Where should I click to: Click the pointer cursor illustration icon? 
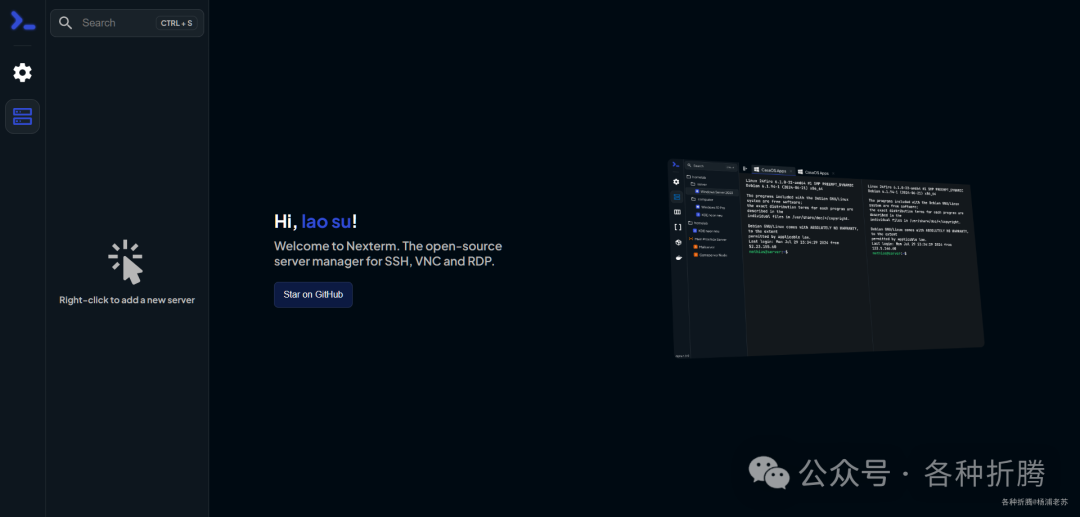click(x=126, y=262)
